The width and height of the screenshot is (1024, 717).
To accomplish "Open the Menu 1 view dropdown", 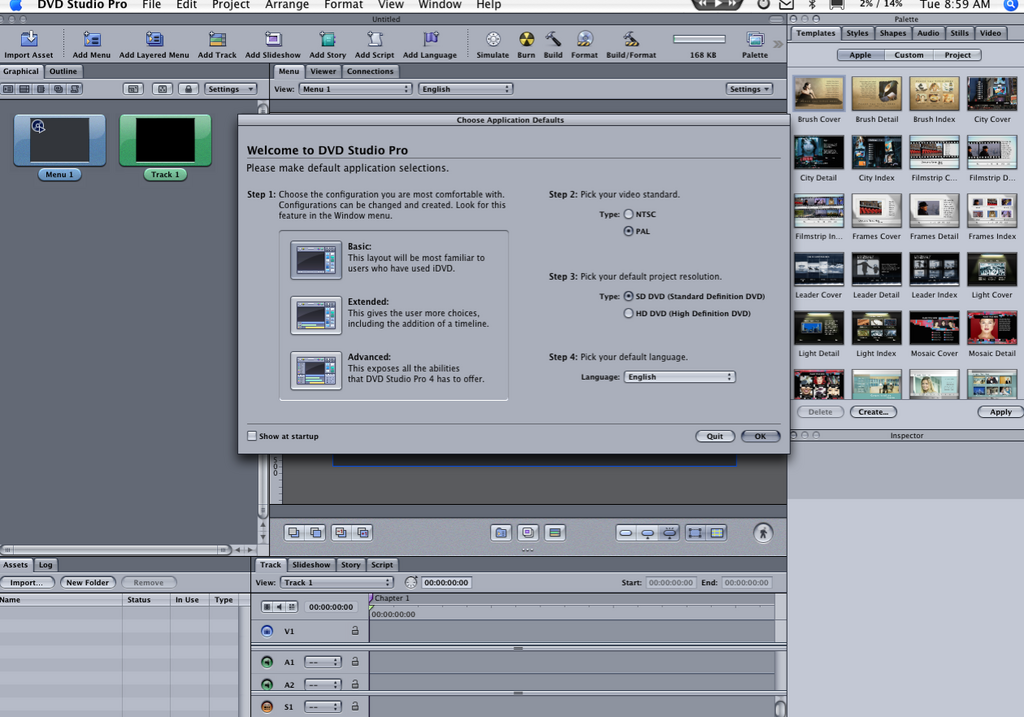I will (x=355, y=89).
